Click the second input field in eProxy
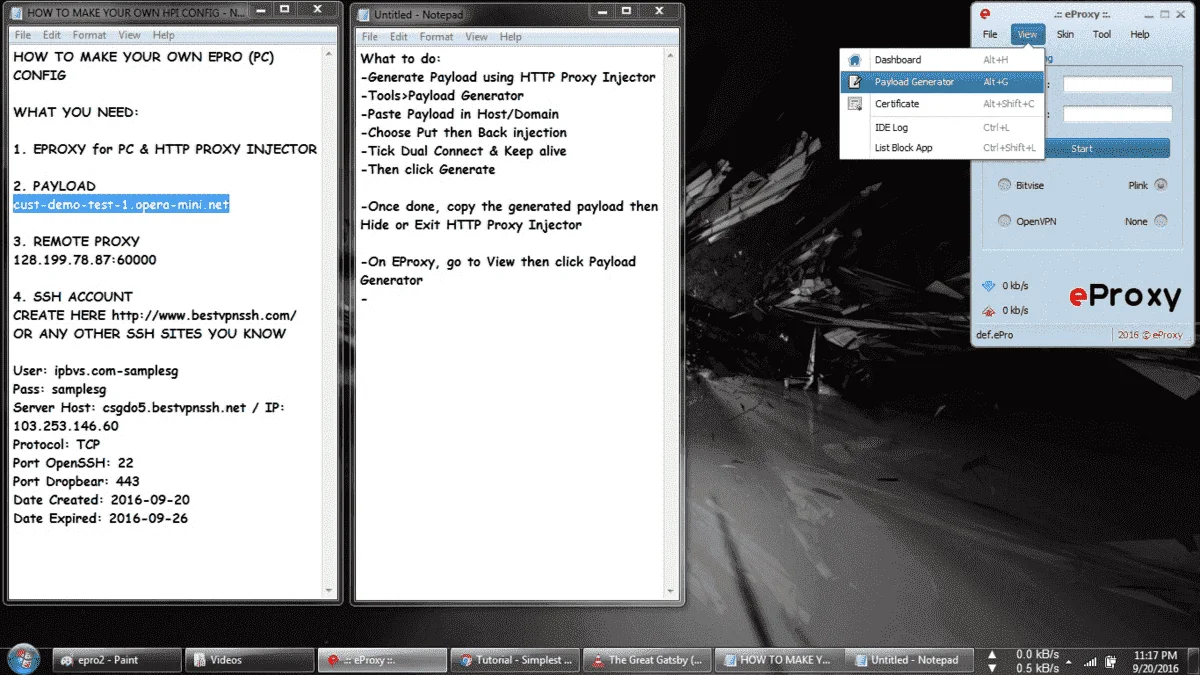The width and height of the screenshot is (1200, 675). pyautogui.click(x=1117, y=114)
